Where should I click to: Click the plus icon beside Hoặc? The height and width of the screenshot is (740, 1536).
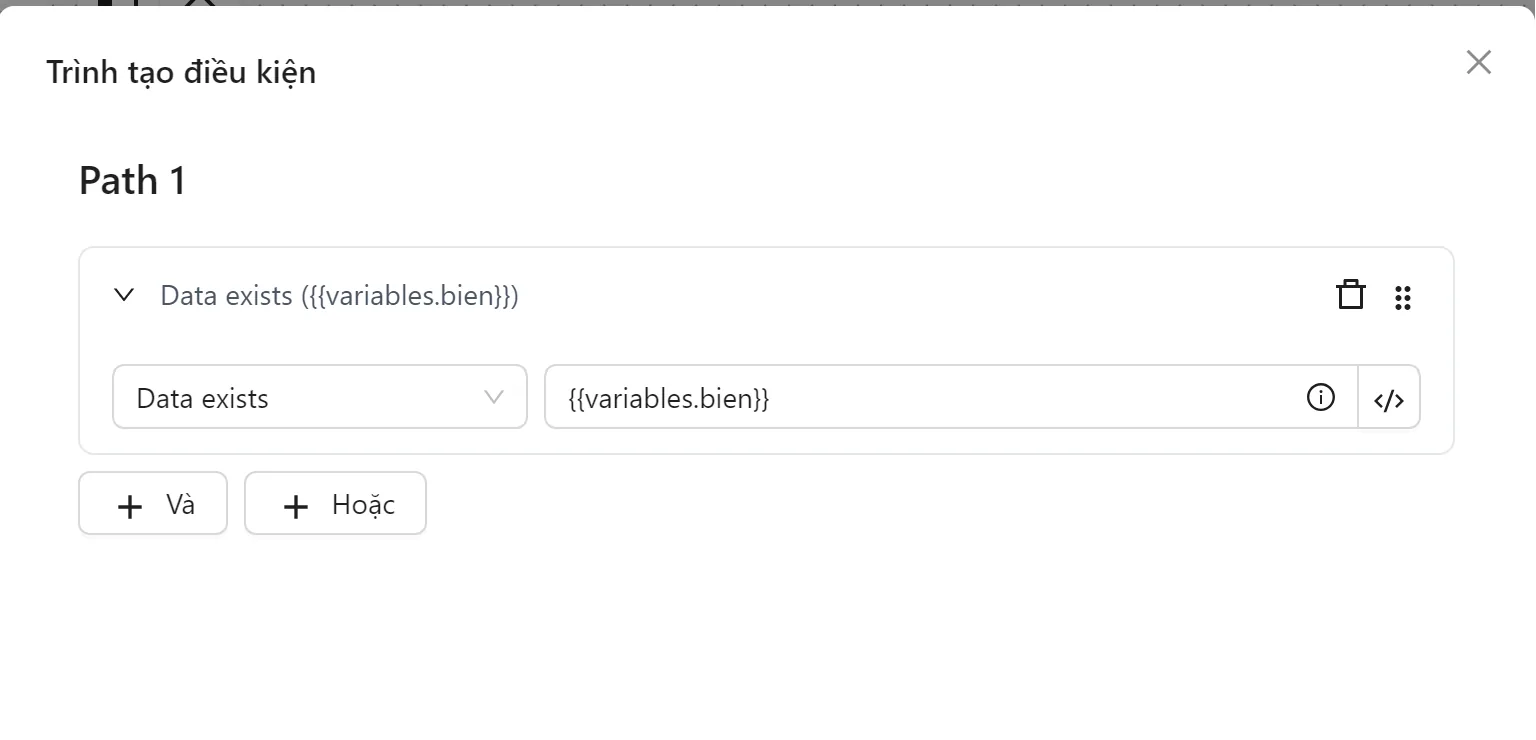point(295,506)
